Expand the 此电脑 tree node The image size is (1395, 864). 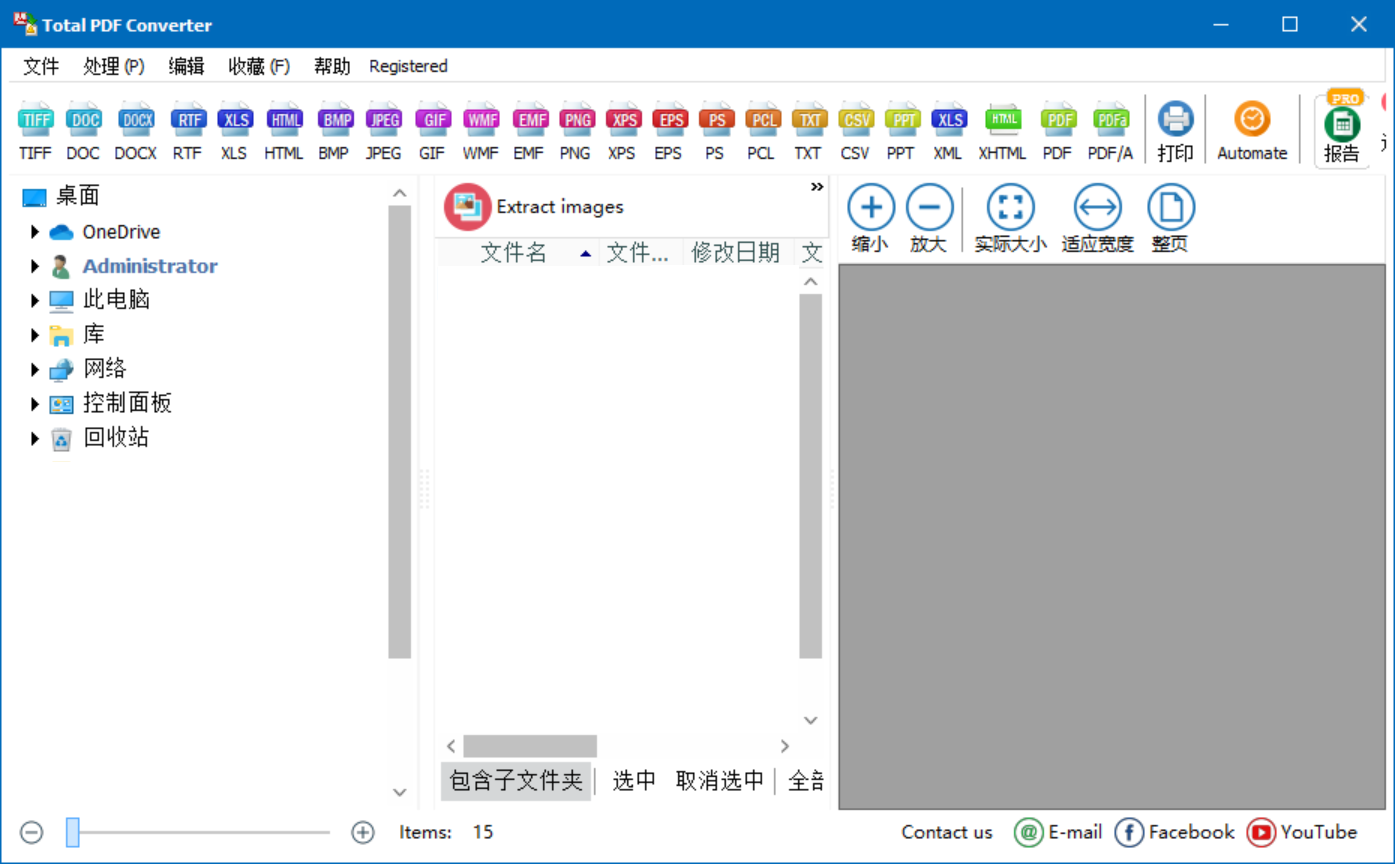click(x=35, y=300)
